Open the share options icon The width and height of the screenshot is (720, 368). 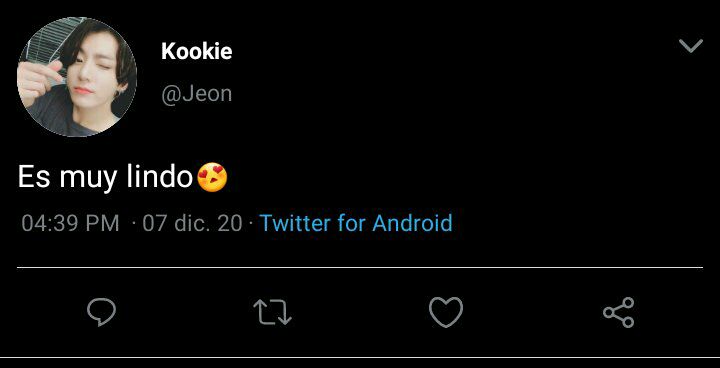coord(619,312)
